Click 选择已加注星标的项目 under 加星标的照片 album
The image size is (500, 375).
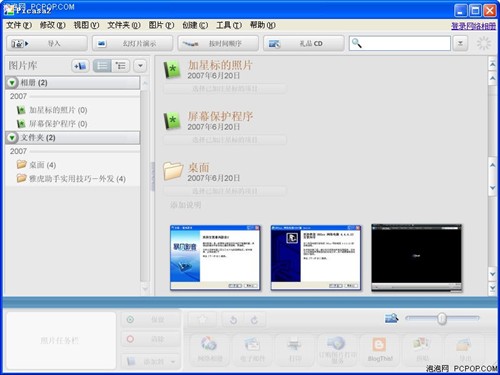(x=225, y=89)
